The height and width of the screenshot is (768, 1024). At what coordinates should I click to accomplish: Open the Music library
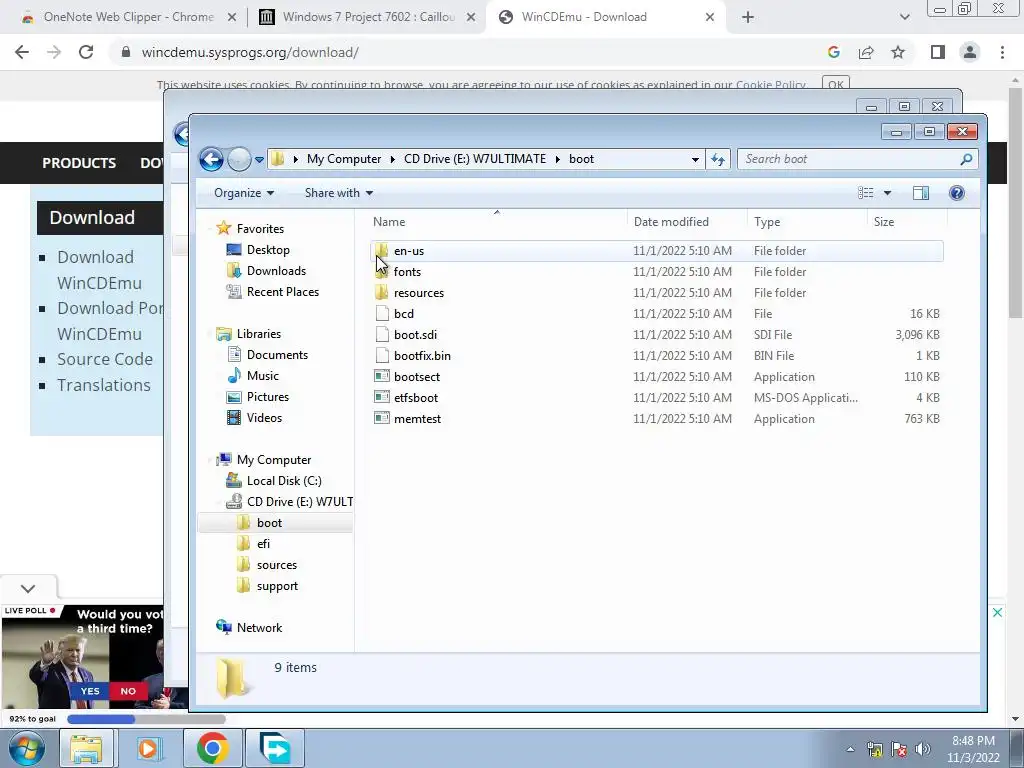(263, 376)
